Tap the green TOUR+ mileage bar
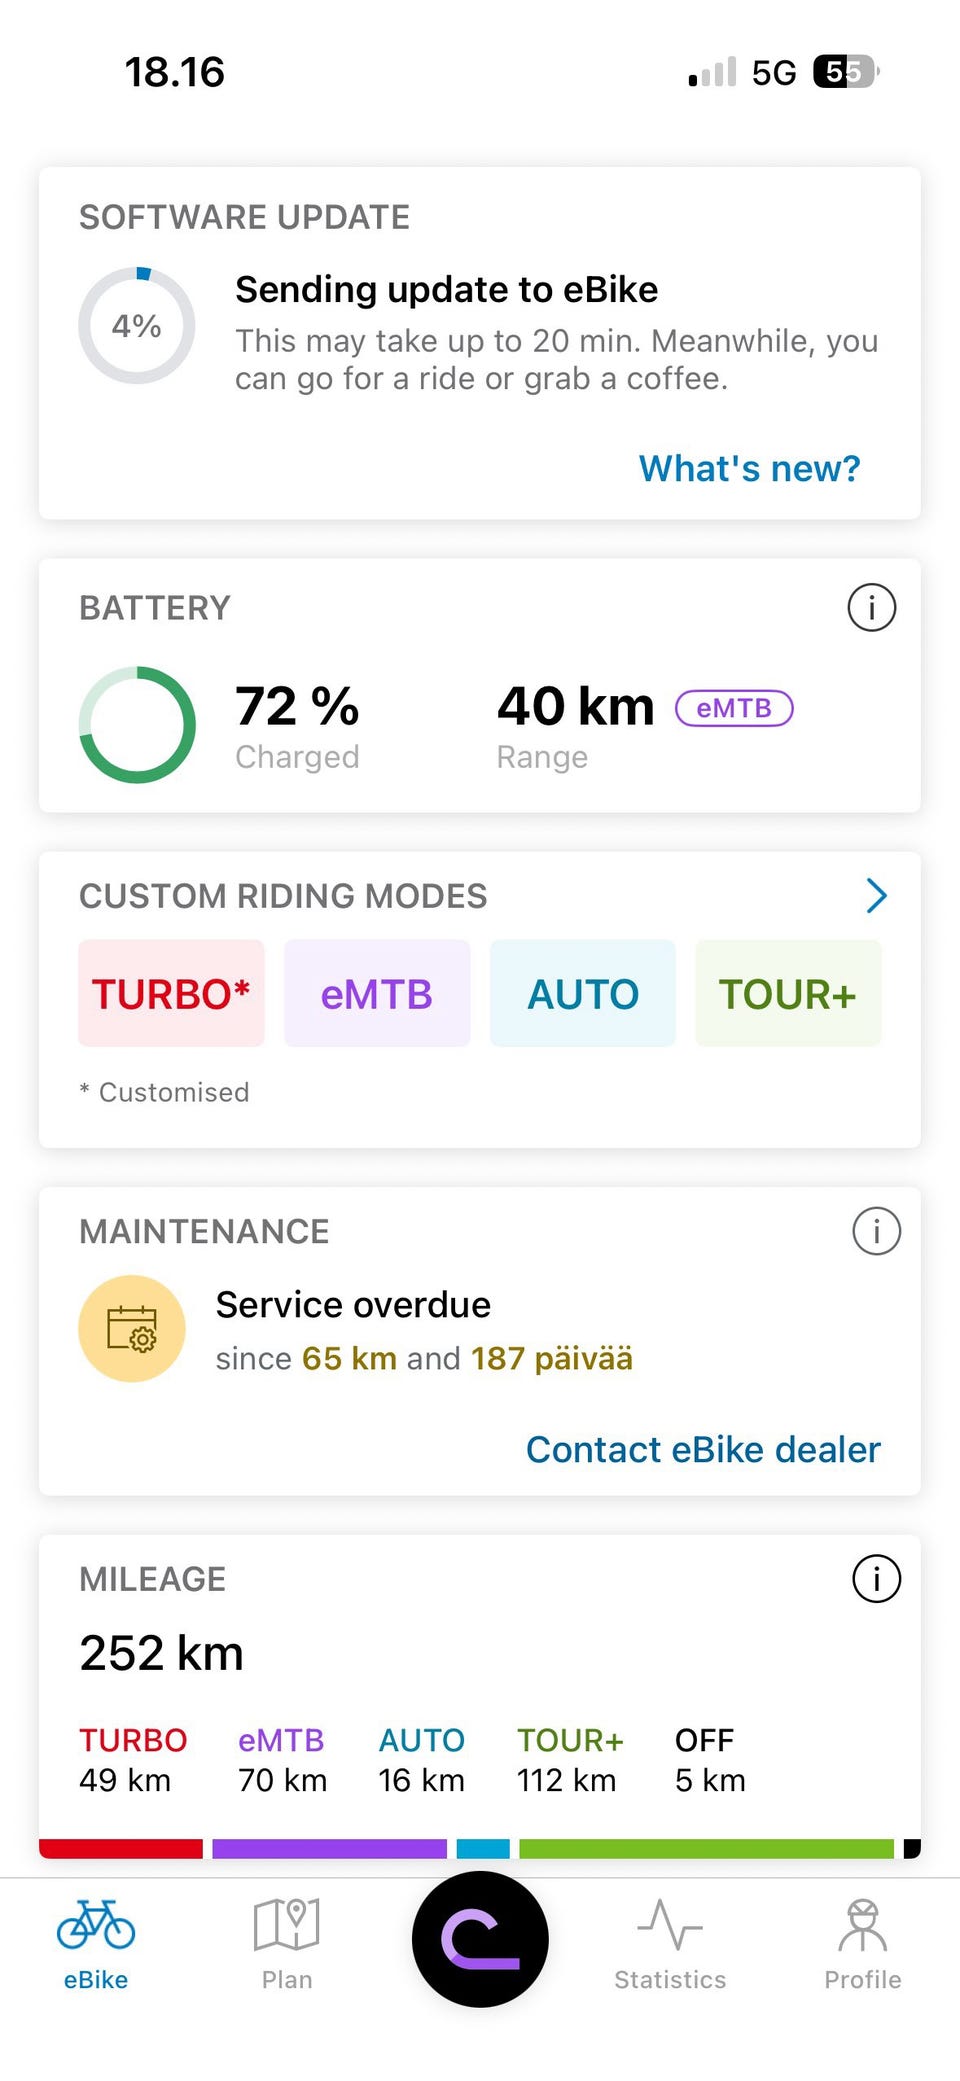The height and width of the screenshot is (2081, 960). pyautogui.click(x=706, y=1849)
